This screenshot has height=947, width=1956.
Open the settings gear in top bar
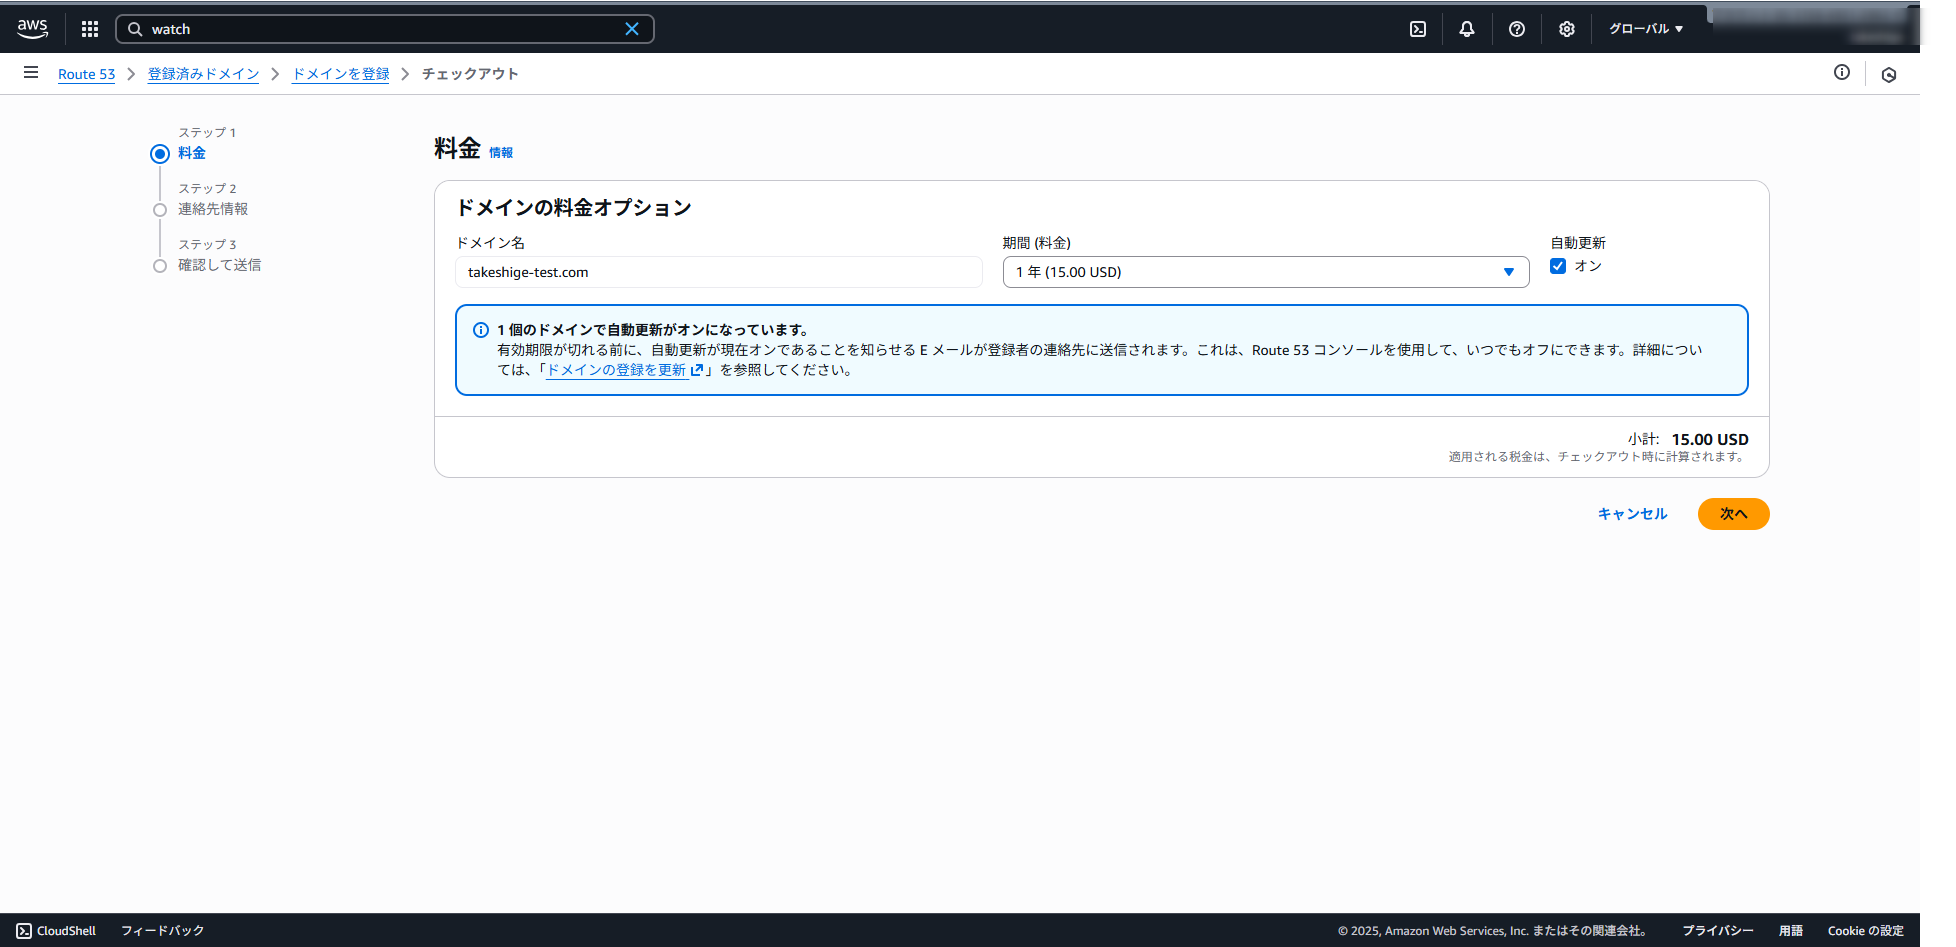coord(1567,29)
